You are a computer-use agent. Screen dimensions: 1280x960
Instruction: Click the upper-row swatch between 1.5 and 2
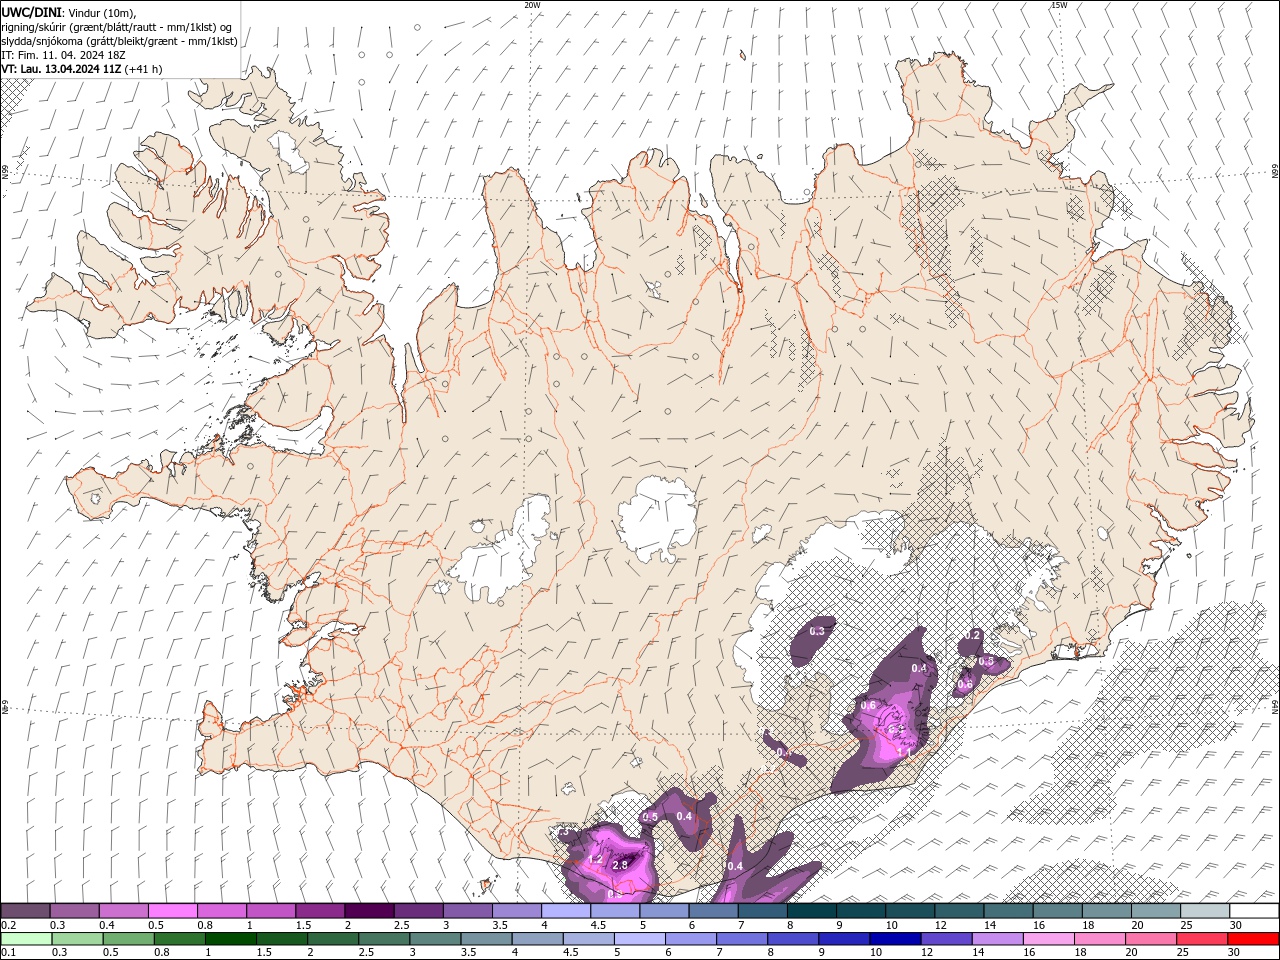coord(320,911)
